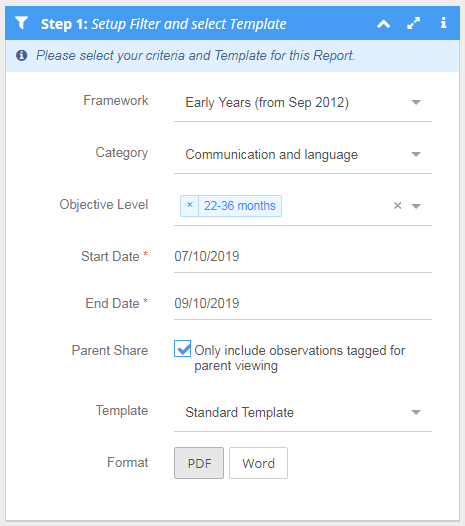
Task: Open the Template dropdown
Action: pos(303,412)
